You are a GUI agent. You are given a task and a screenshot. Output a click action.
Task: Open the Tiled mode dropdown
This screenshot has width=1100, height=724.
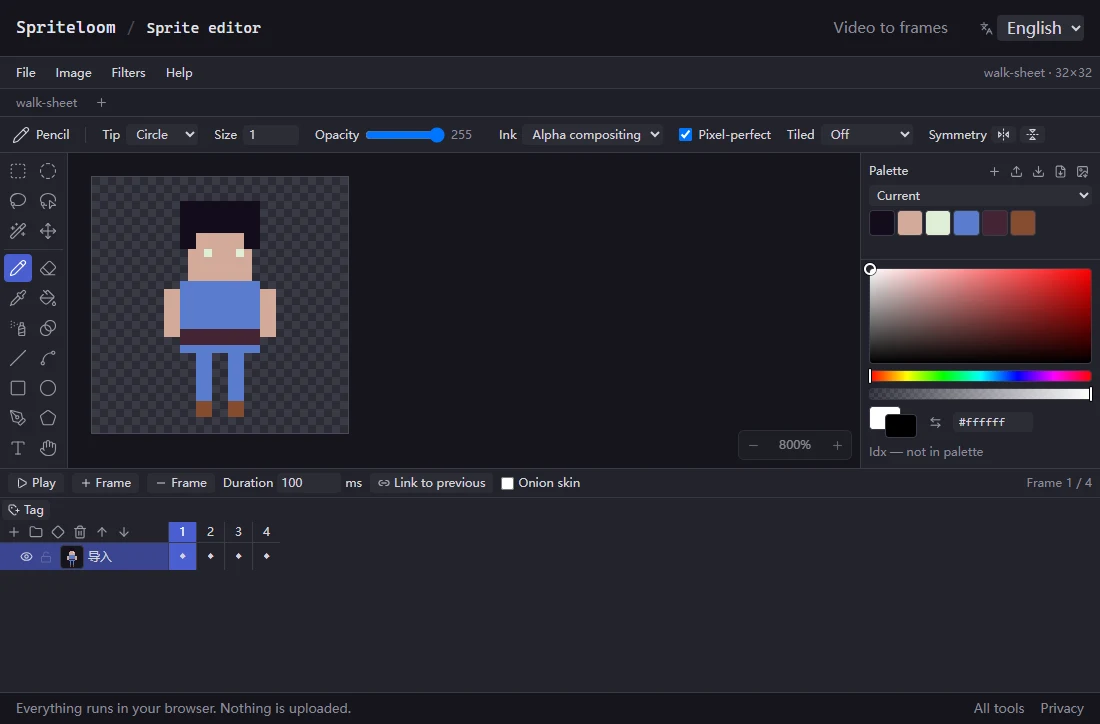tap(867, 135)
